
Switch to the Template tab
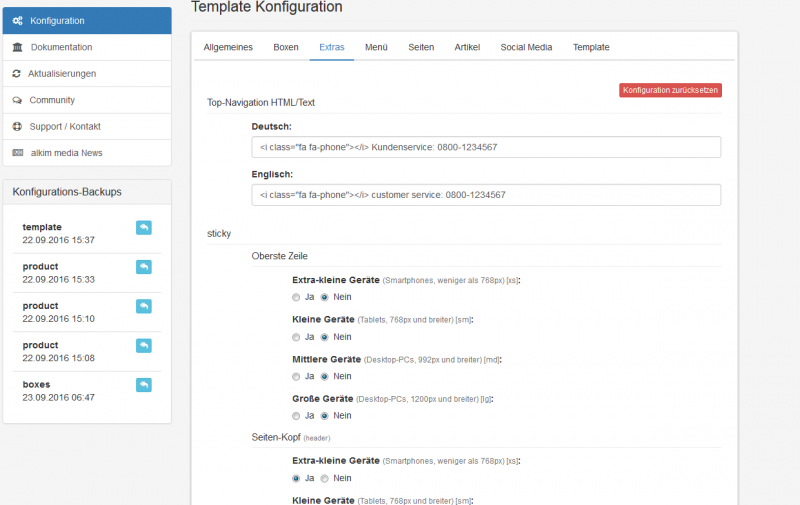591,47
